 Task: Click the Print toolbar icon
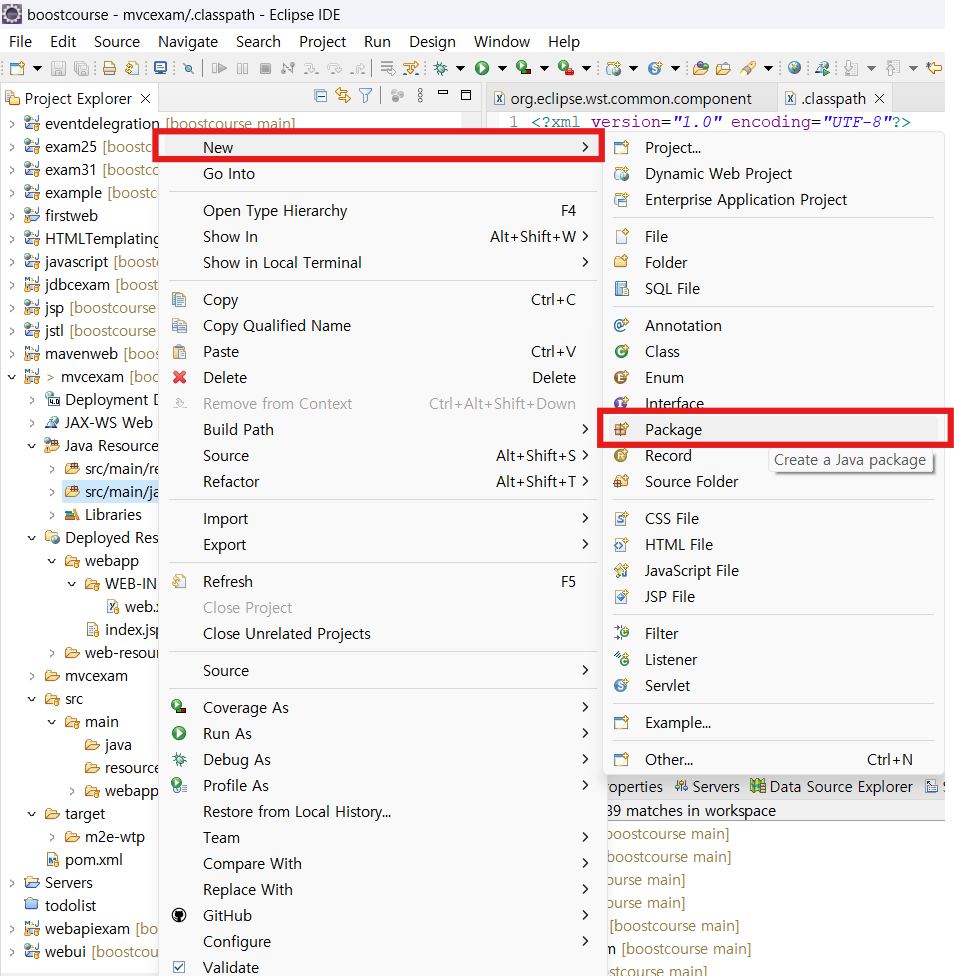(109, 68)
